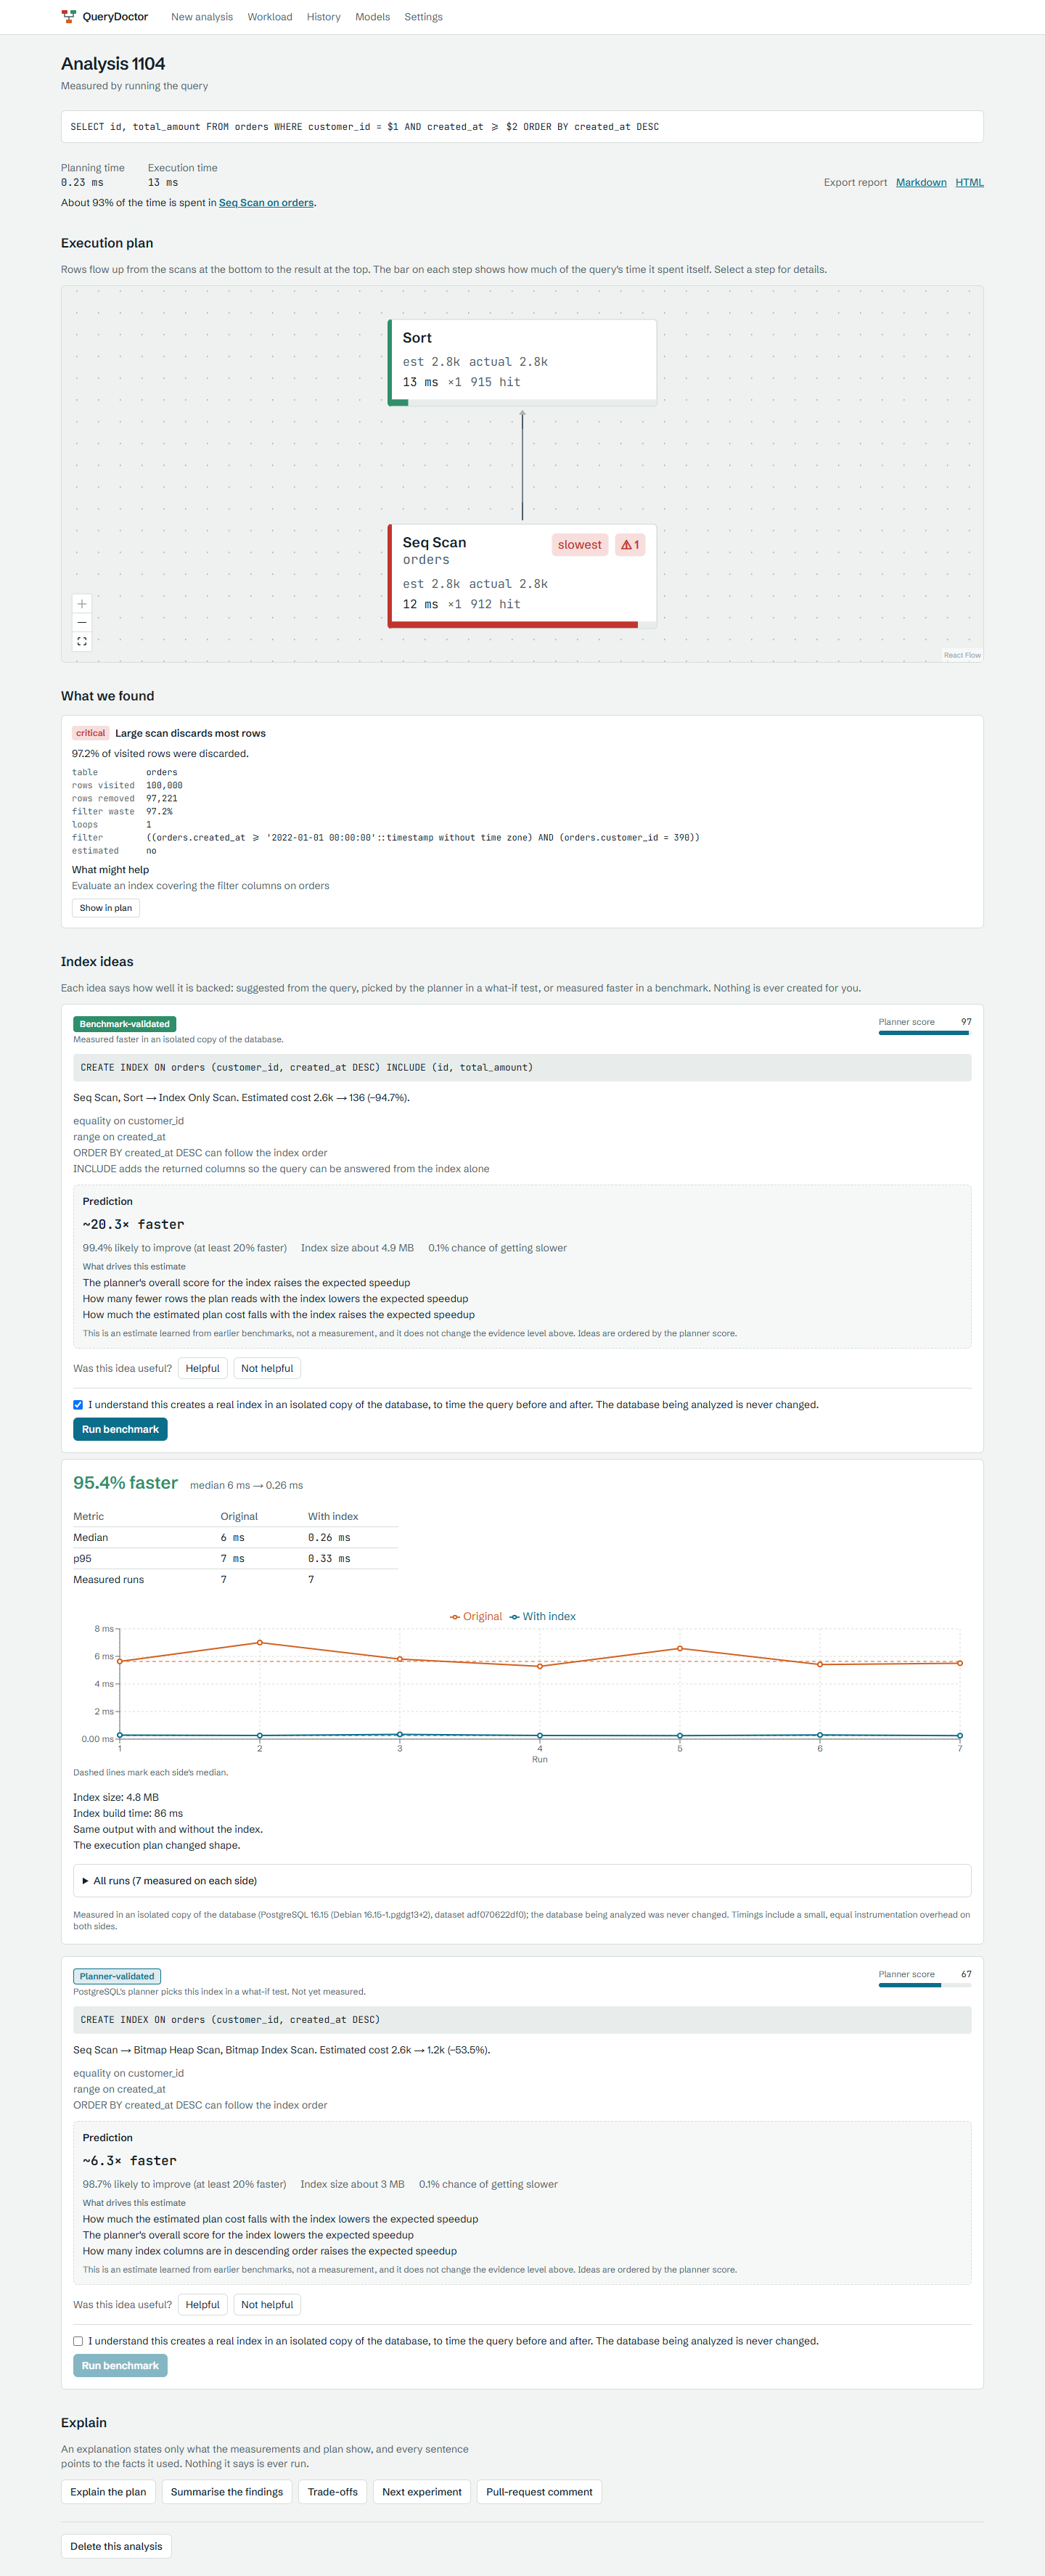Click the Index size: 4.8 MB line
This screenshot has width=1045, height=2576.
(116, 1797)
